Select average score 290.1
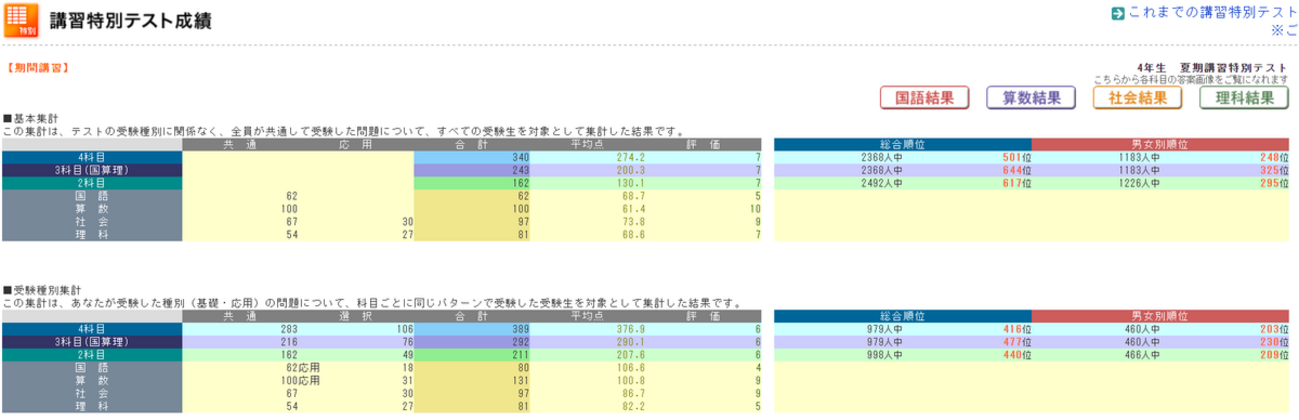This screenshot has width=1299, height=420. tap(632, 340)
